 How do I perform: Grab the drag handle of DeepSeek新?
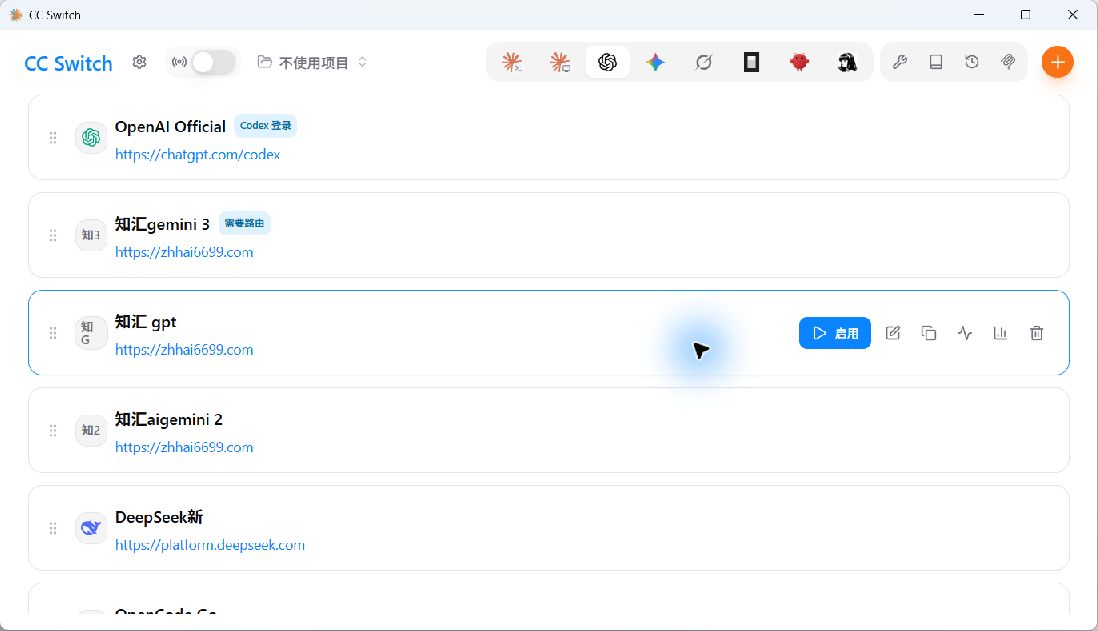click(x=53, y=528)
